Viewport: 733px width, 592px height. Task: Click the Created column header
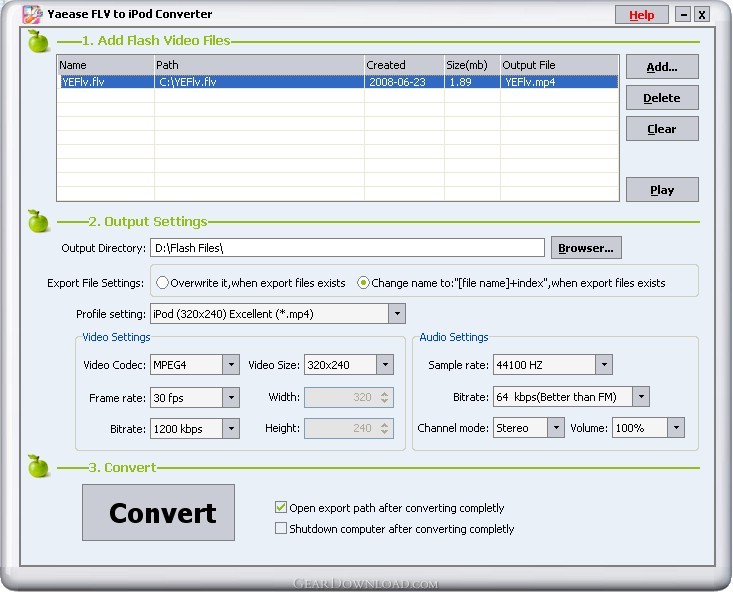pyautogui.click(x=404, y=65)
